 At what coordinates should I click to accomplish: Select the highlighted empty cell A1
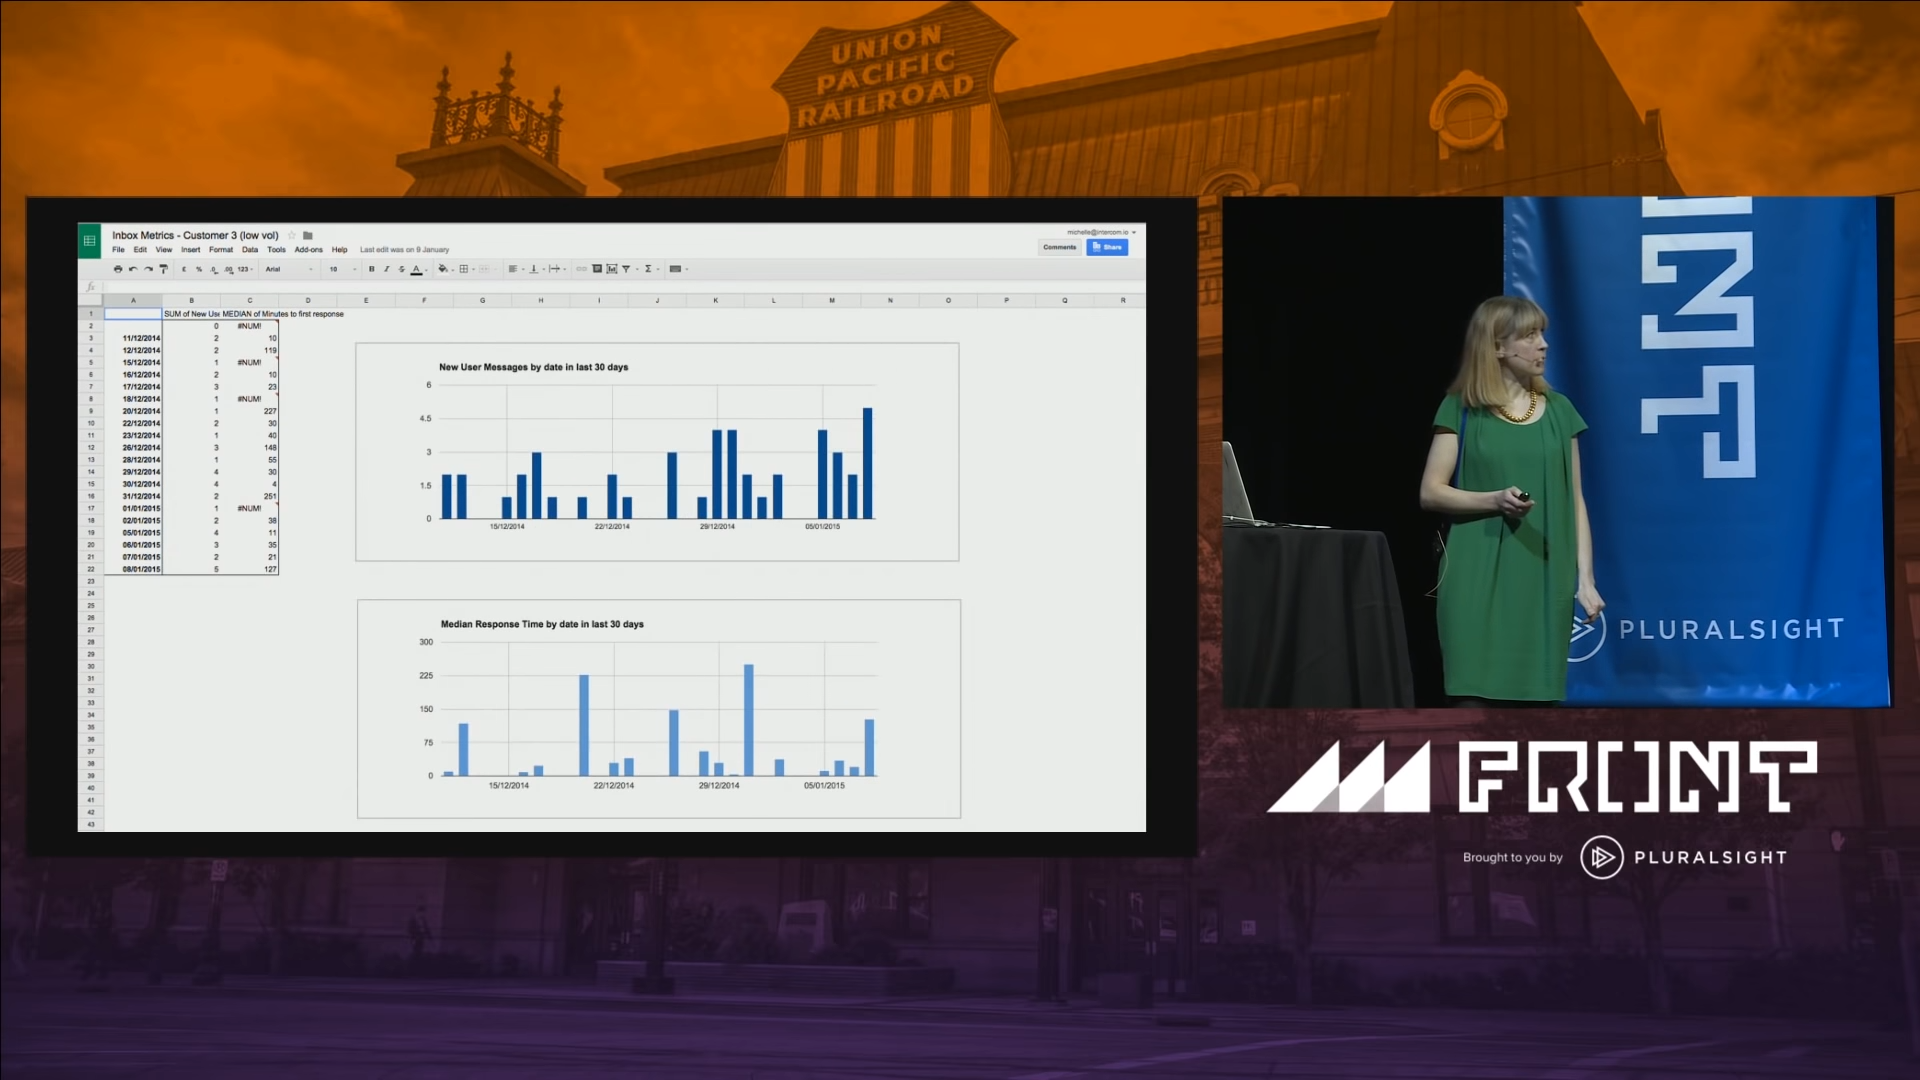click(133, 314)
